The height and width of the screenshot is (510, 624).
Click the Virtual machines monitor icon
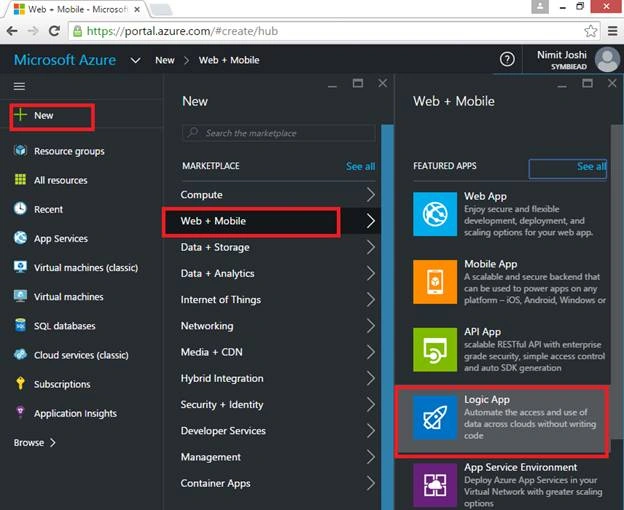[20, 296]
